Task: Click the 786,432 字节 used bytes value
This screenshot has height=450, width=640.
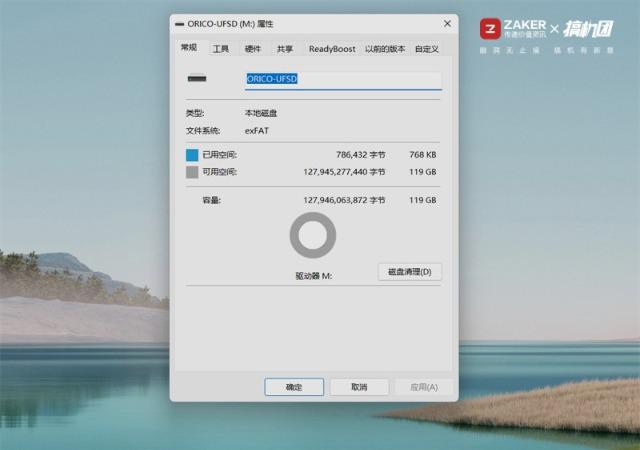Action: [x=361, y=155]
